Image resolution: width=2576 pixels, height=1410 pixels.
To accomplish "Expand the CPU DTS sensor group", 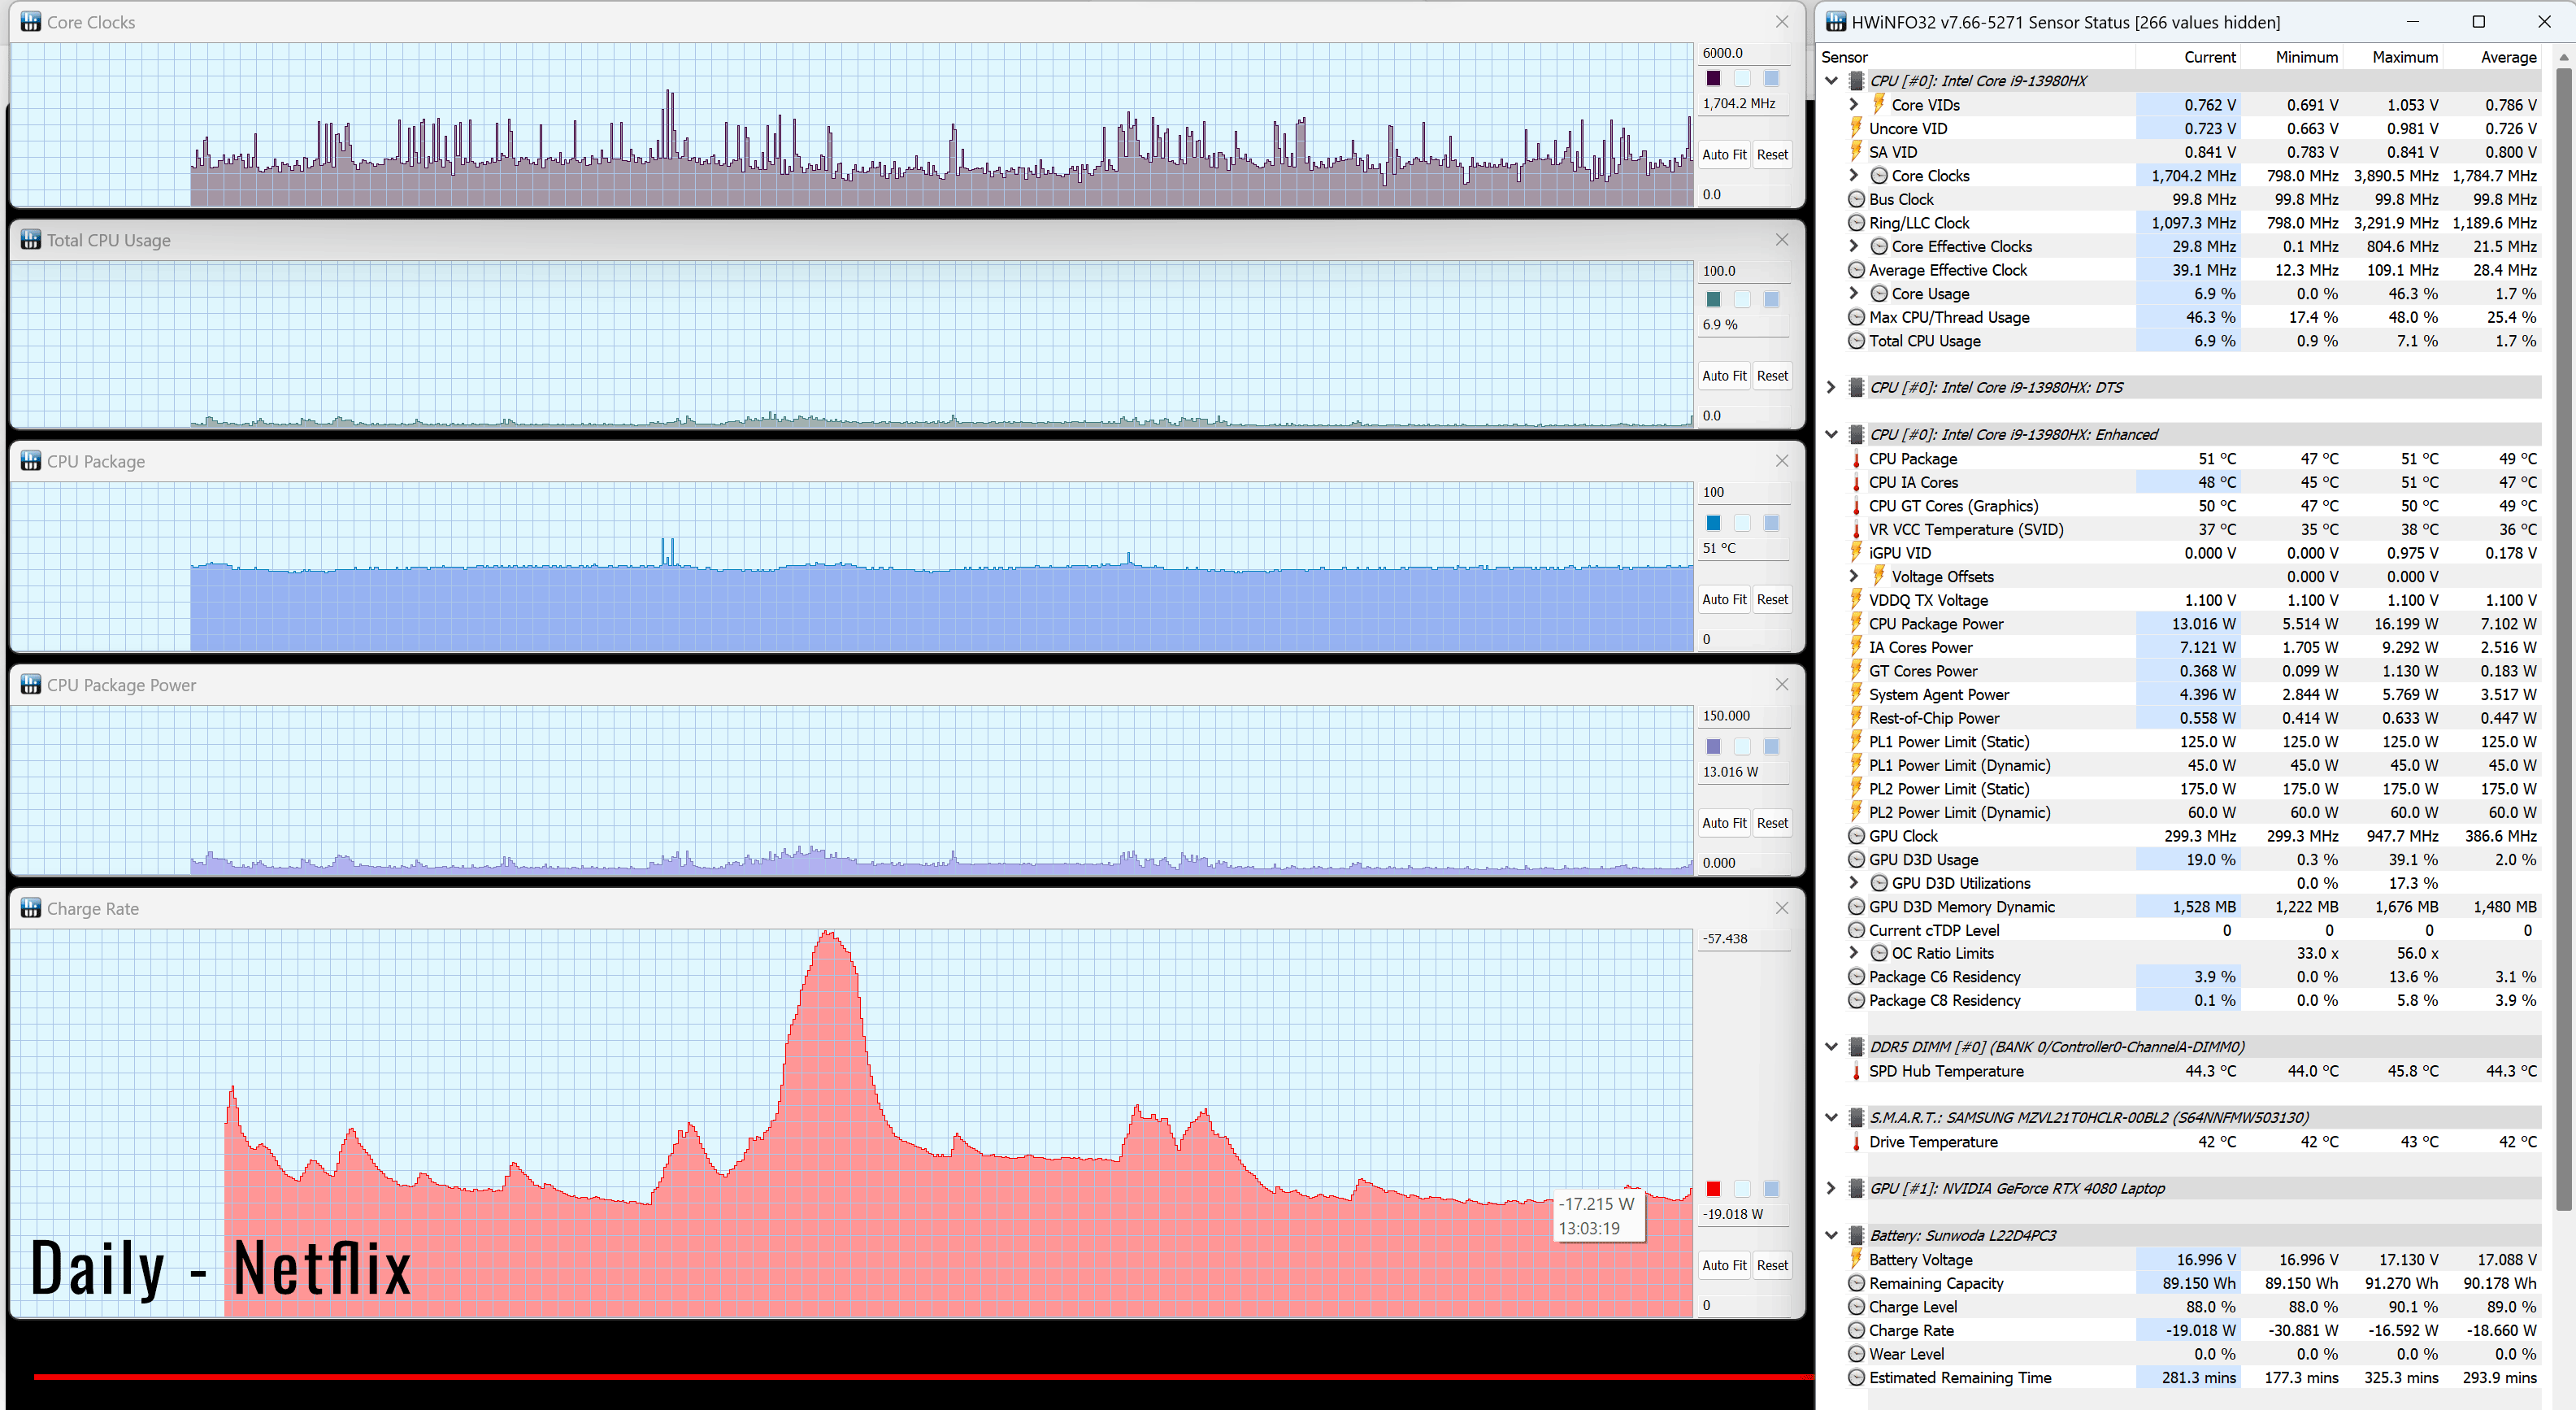I will (1831, 387).
